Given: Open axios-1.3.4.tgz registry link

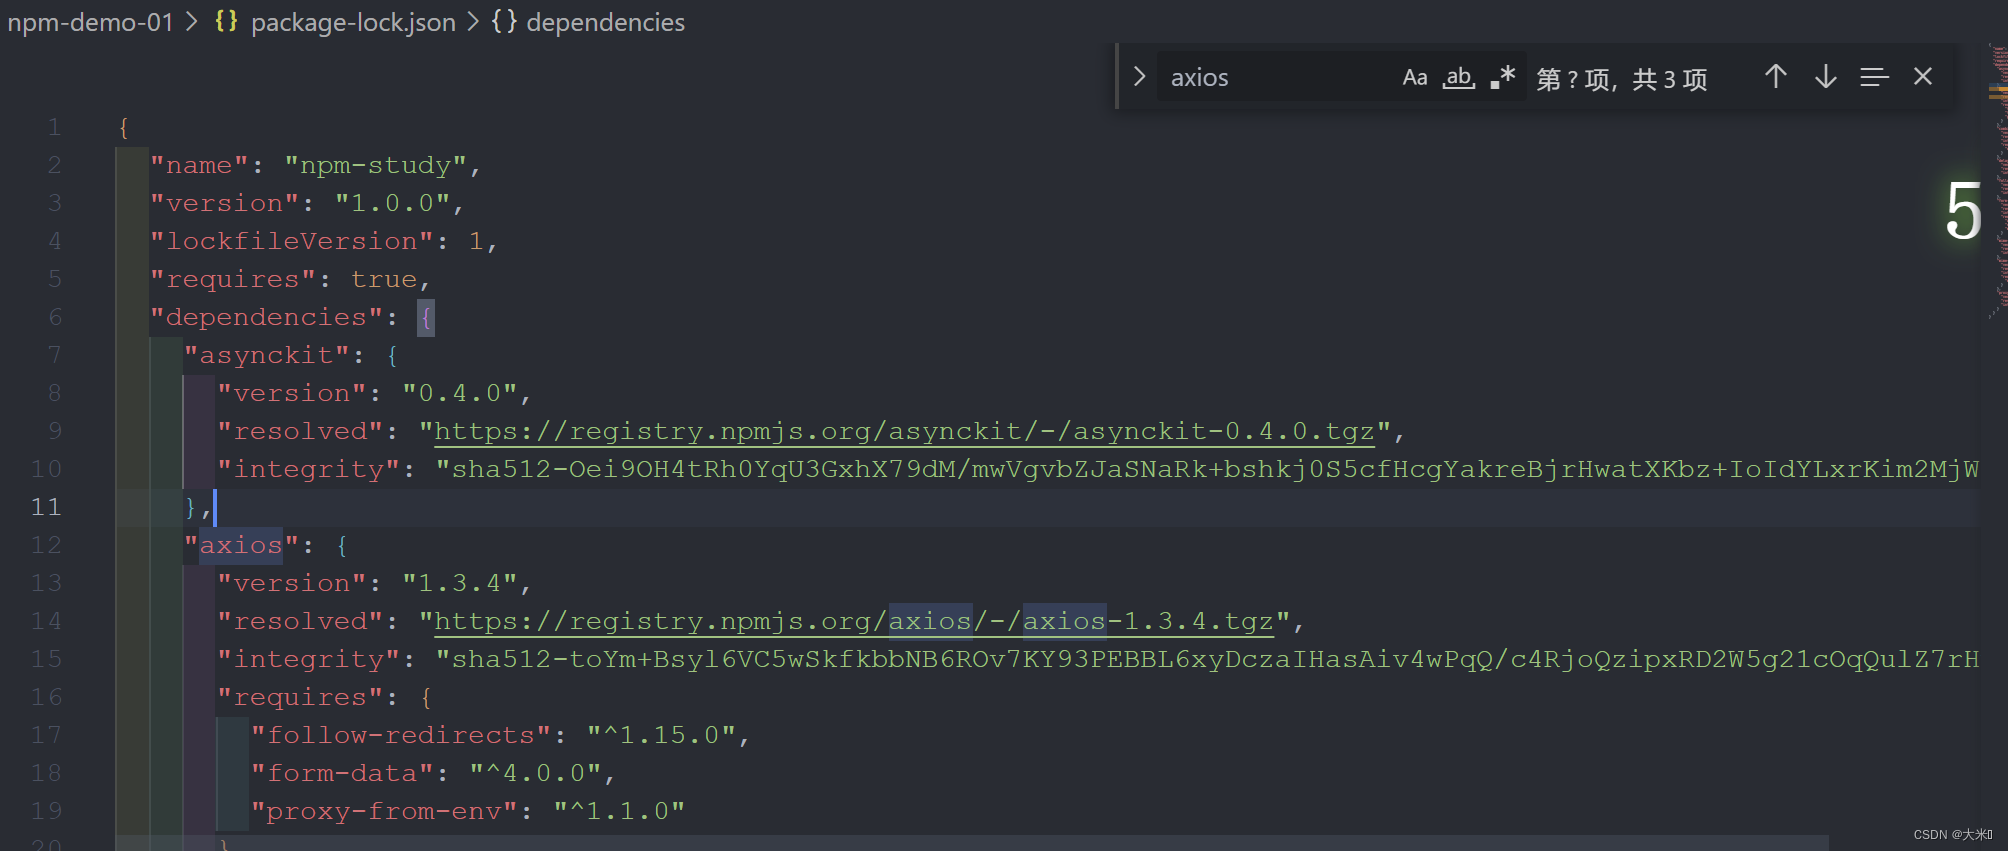Looking at the screenshot, I should click(x=854, y=621).
